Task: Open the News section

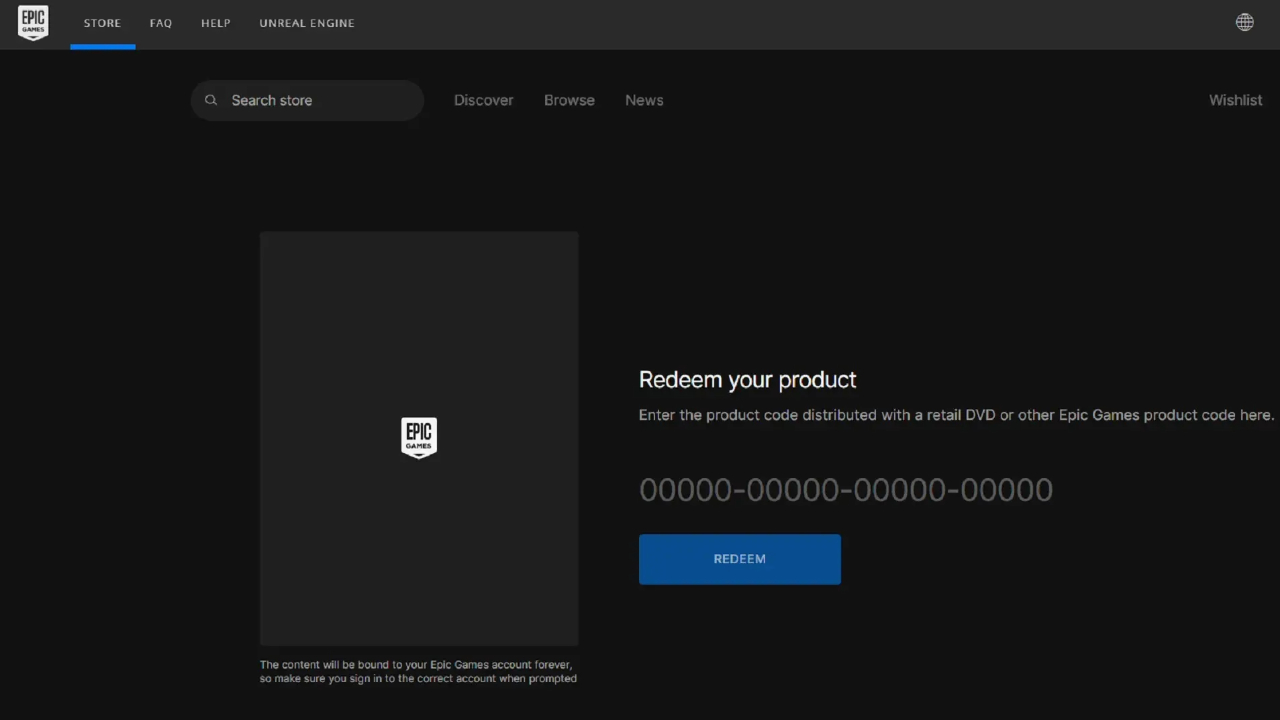Action: click(644, 100)
